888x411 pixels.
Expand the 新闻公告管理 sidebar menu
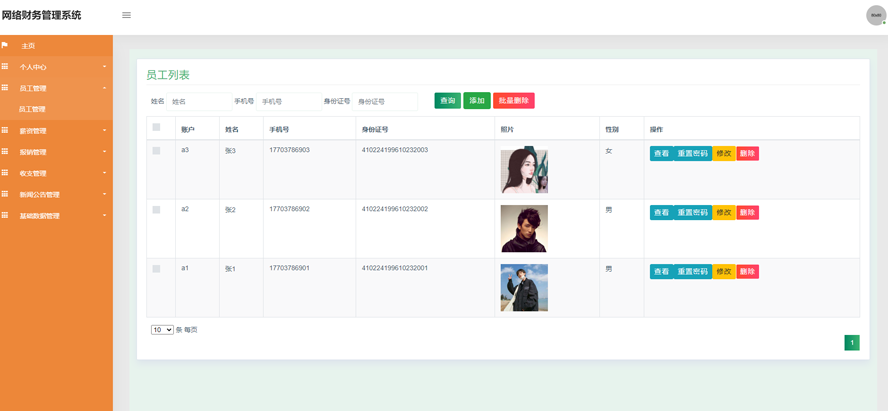(x=56, y=195)
